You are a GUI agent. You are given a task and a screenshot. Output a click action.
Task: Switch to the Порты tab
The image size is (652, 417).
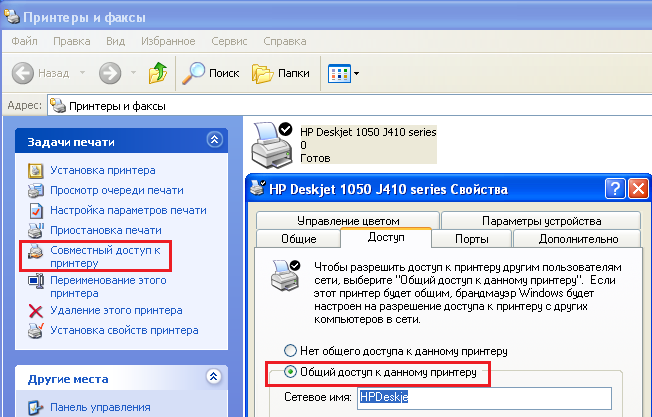click(x=472, y=239)
